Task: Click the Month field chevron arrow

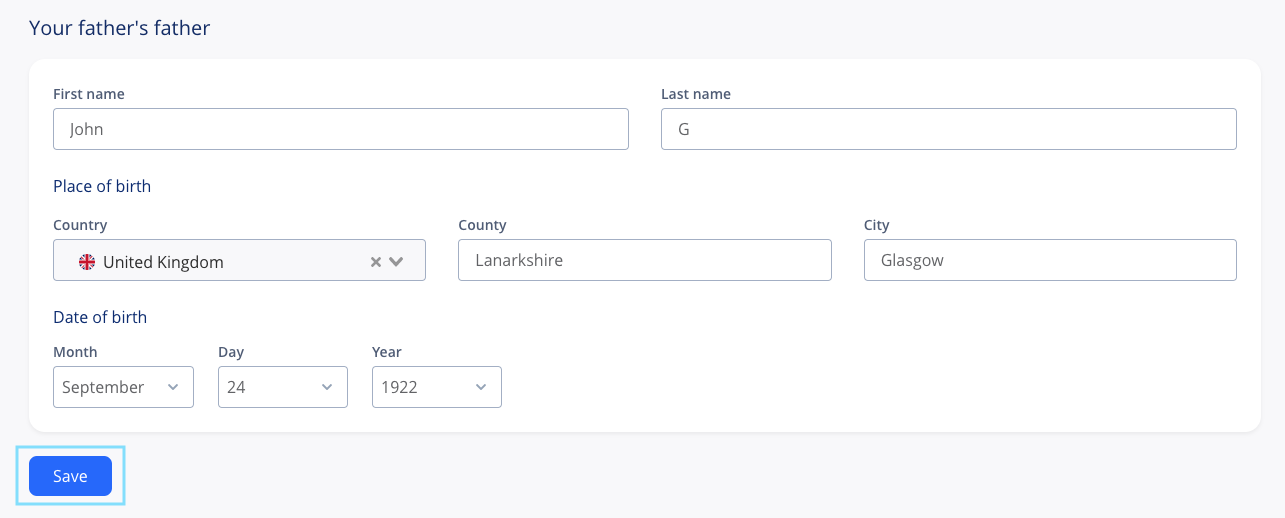Action: (x=173, y=387)
